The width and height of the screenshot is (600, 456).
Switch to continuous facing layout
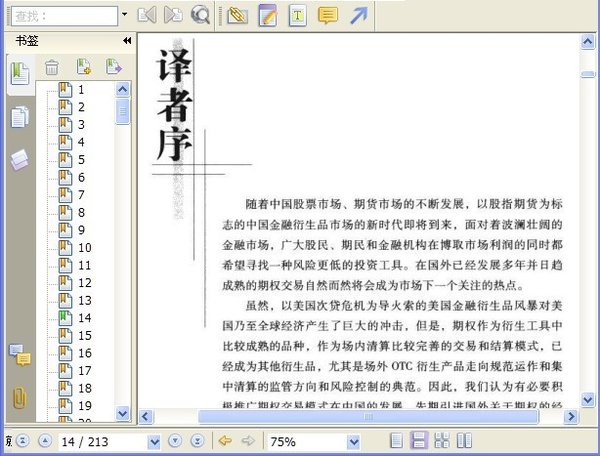442,441
